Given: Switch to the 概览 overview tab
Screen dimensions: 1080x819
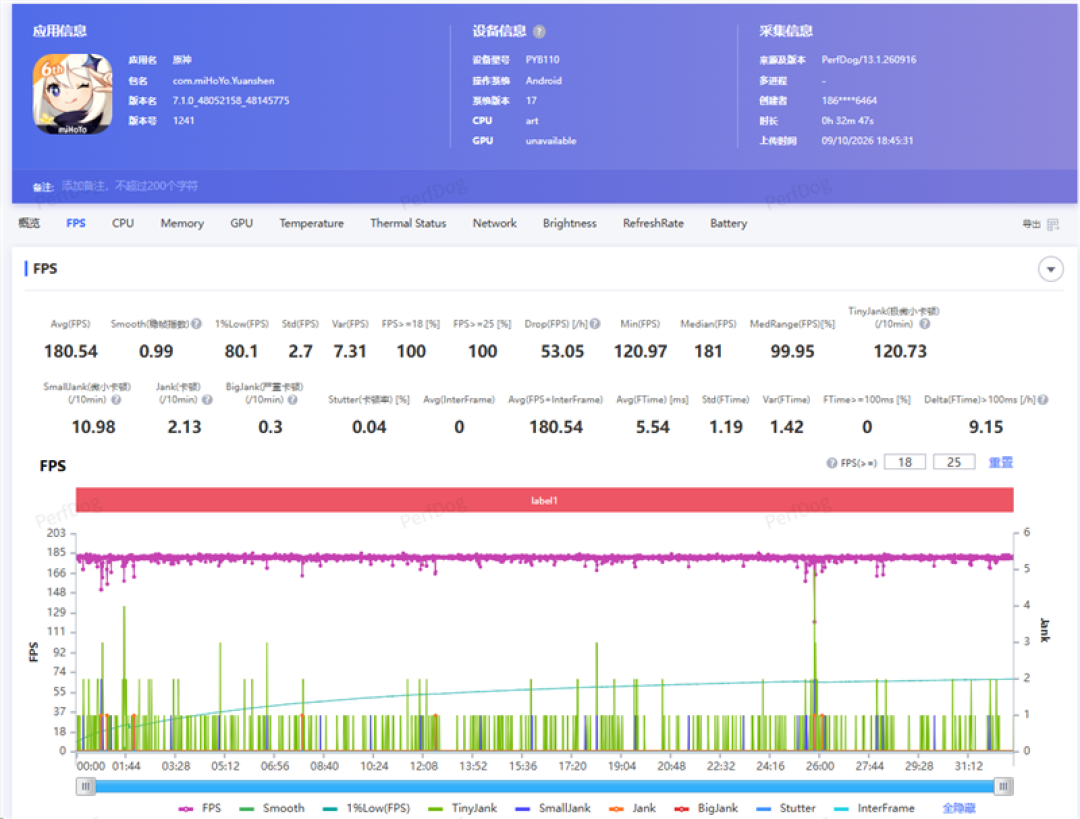Looking at the screenshot, I should [x=29, y=223].
